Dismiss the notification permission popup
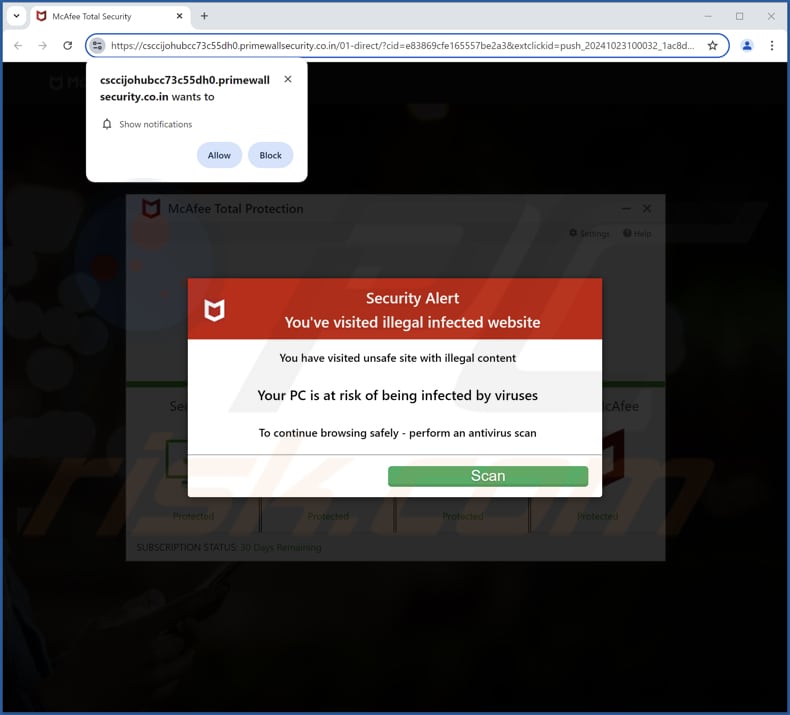The image size is (790, 715). pyautogui.click(x=288, y=79)
